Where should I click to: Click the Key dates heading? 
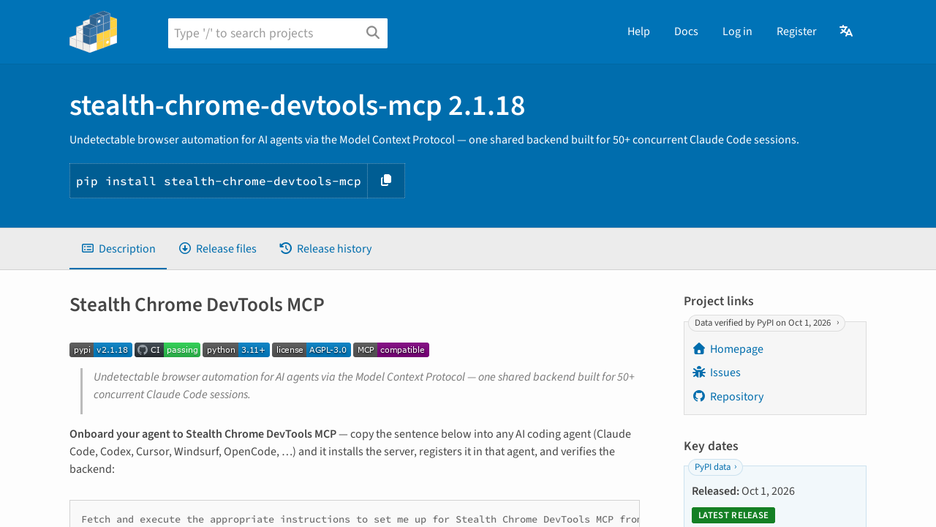click(x=710, y=446)
